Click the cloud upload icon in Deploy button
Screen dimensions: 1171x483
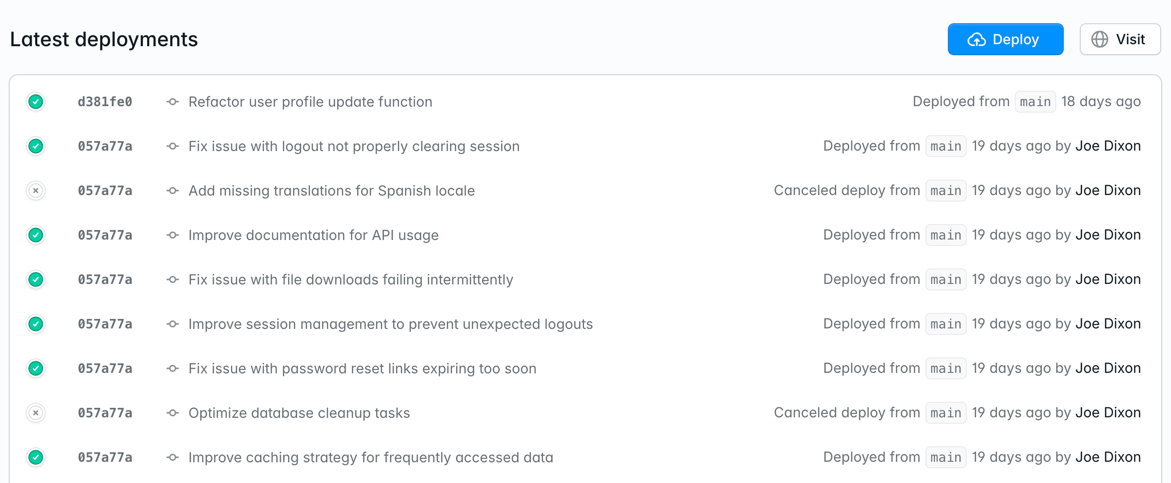(x=977, y=40)
